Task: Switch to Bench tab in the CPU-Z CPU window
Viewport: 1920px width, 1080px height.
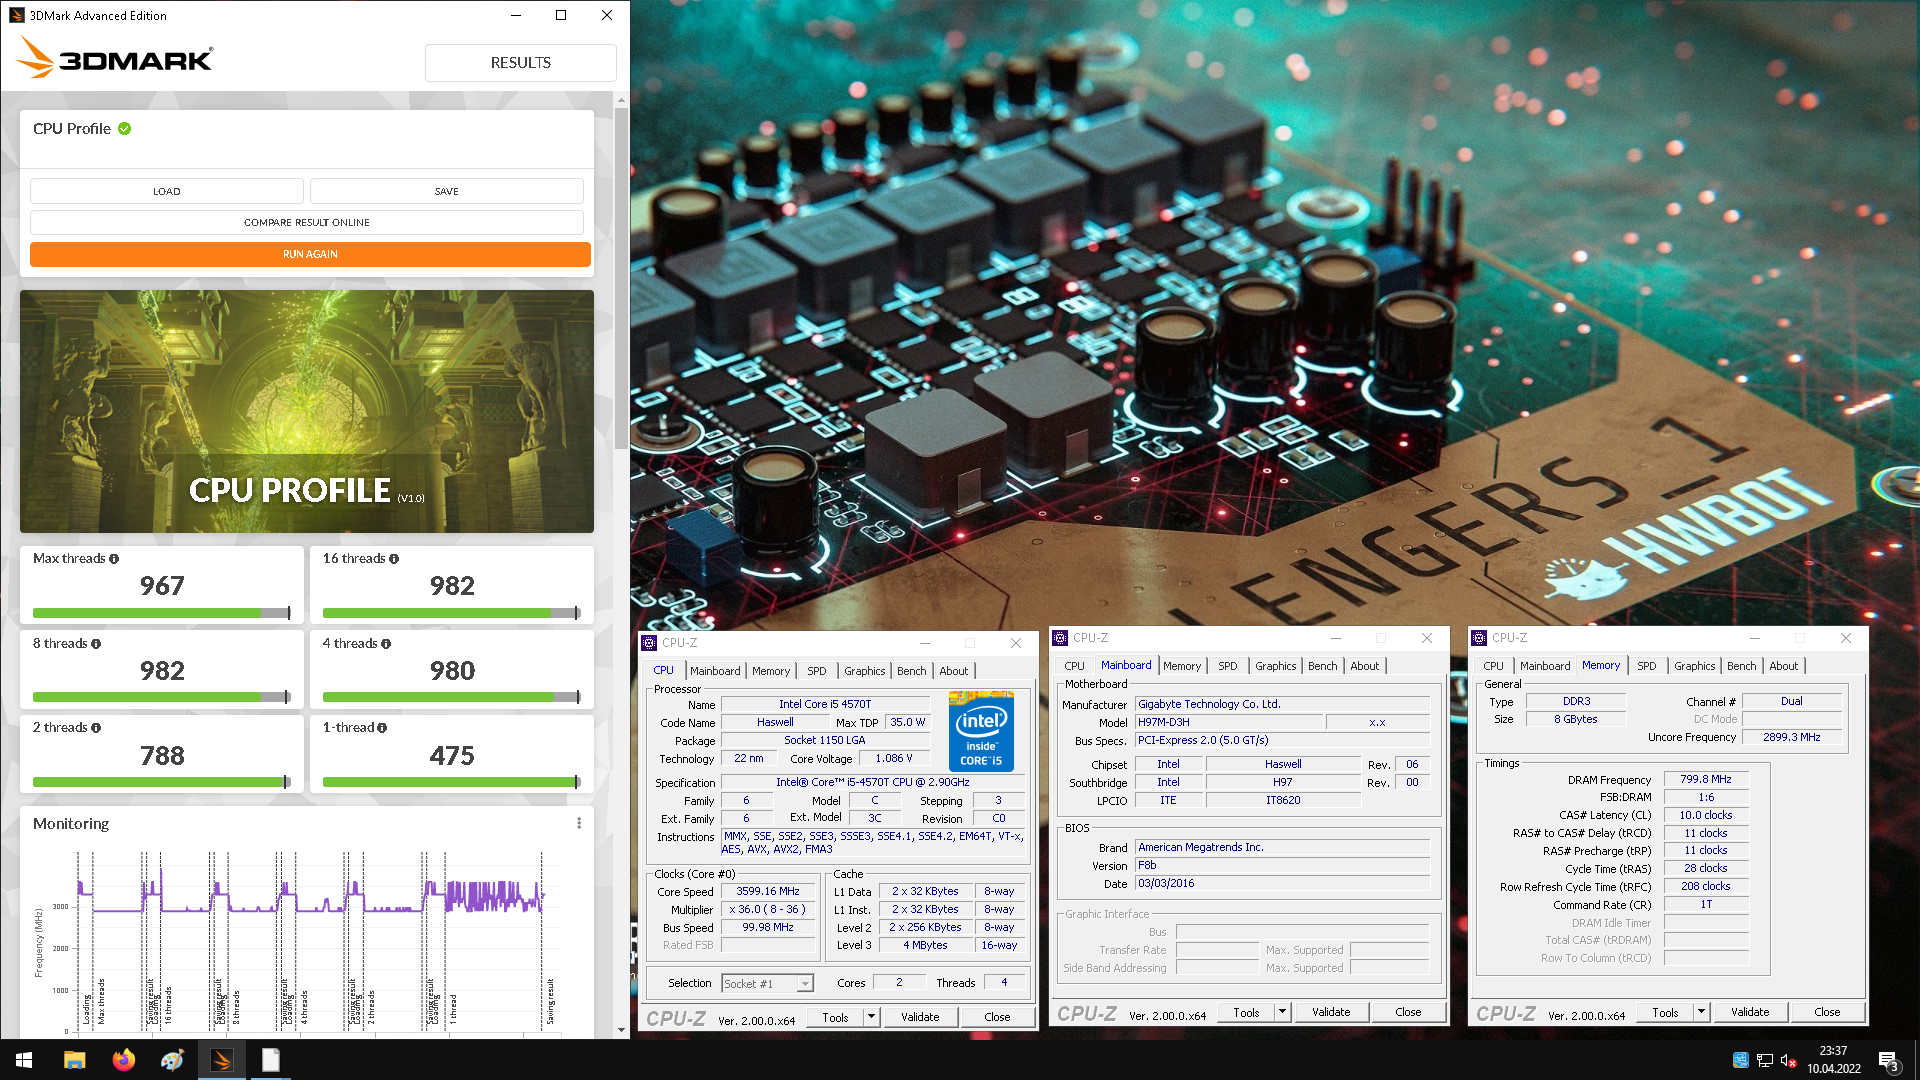Action: (x=911, y=671)
